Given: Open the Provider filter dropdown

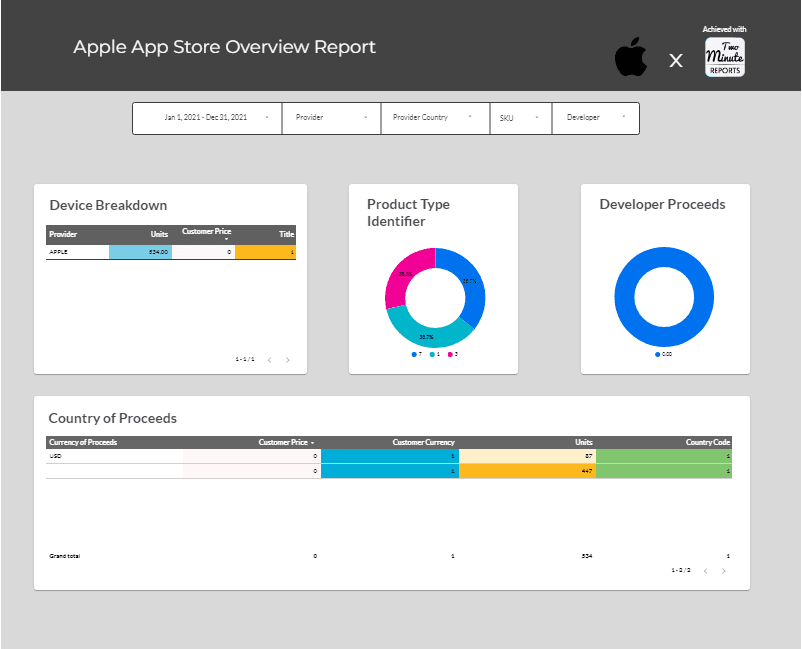Looking at the screenshot, I should click(331, 118).
